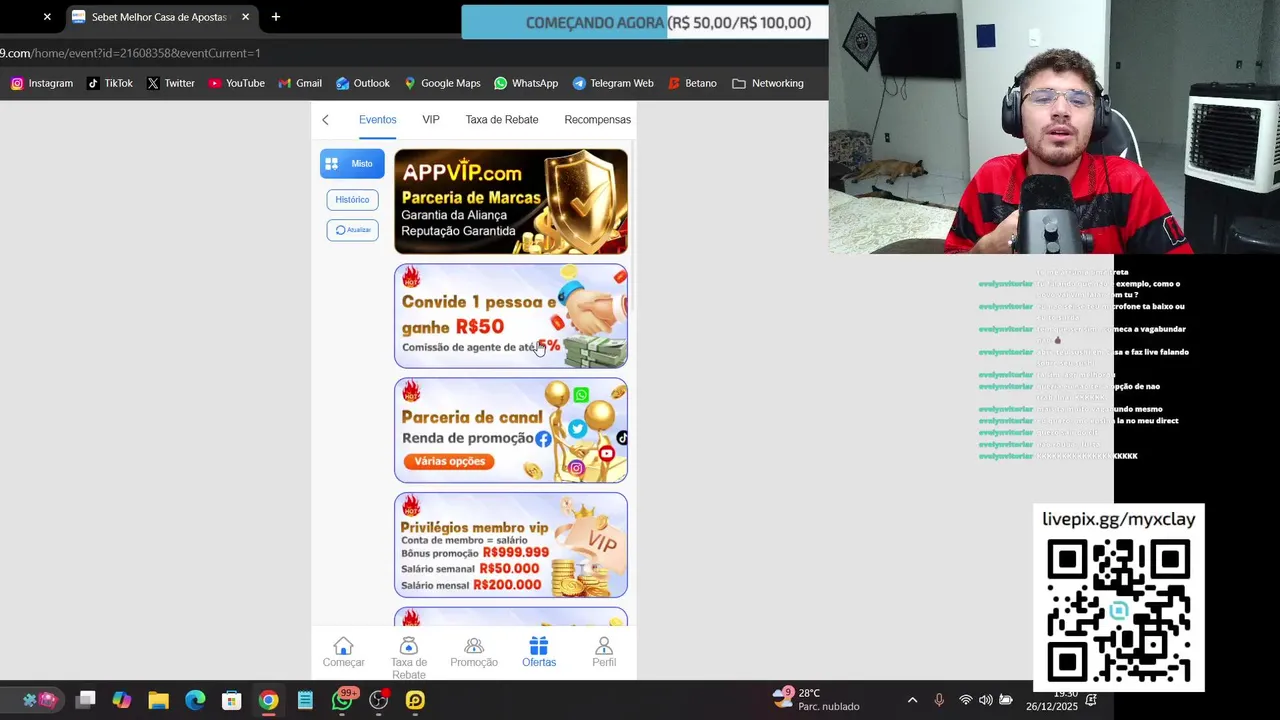Open the Privilégios membro vip banner
The height and width of the screenshot is (720, 1280).
tap(511, 545)
